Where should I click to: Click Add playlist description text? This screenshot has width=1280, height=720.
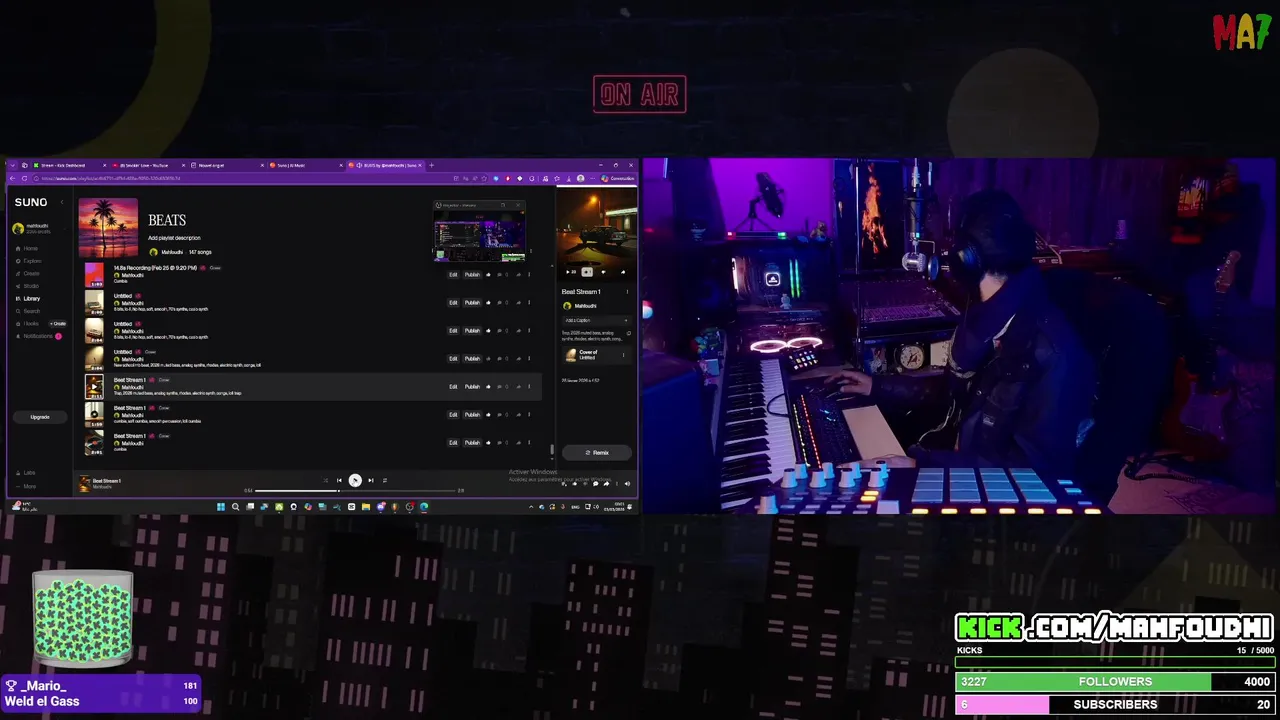click(174, 238)
